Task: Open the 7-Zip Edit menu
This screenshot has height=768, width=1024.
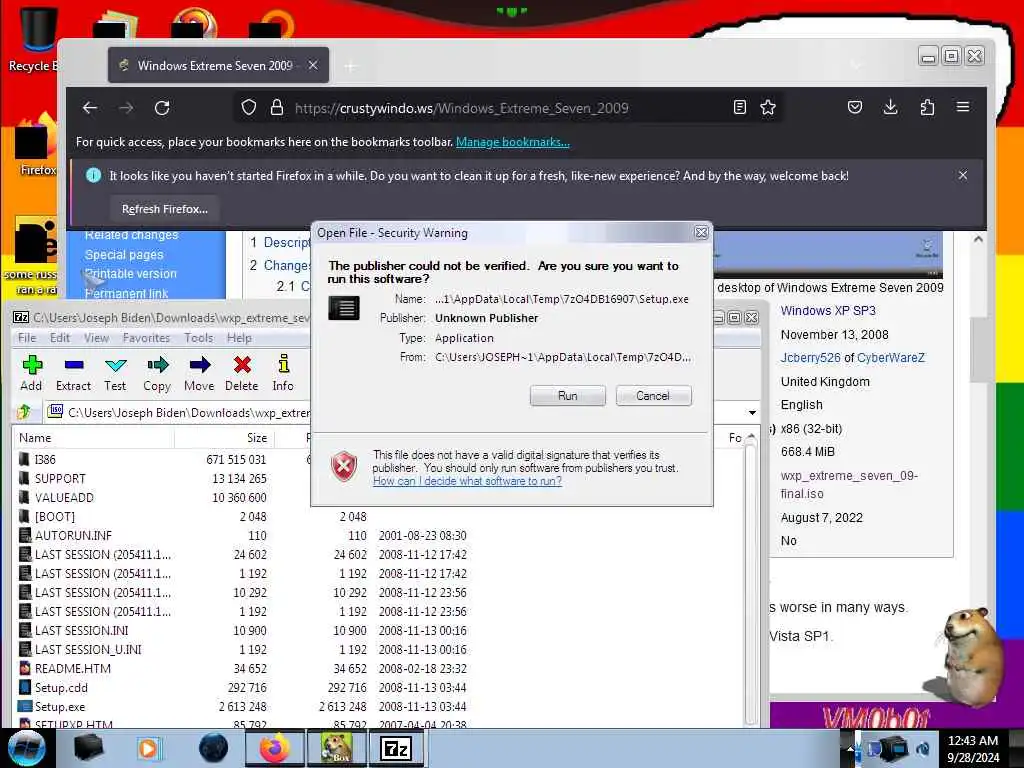Action: [x=59, y=338]
